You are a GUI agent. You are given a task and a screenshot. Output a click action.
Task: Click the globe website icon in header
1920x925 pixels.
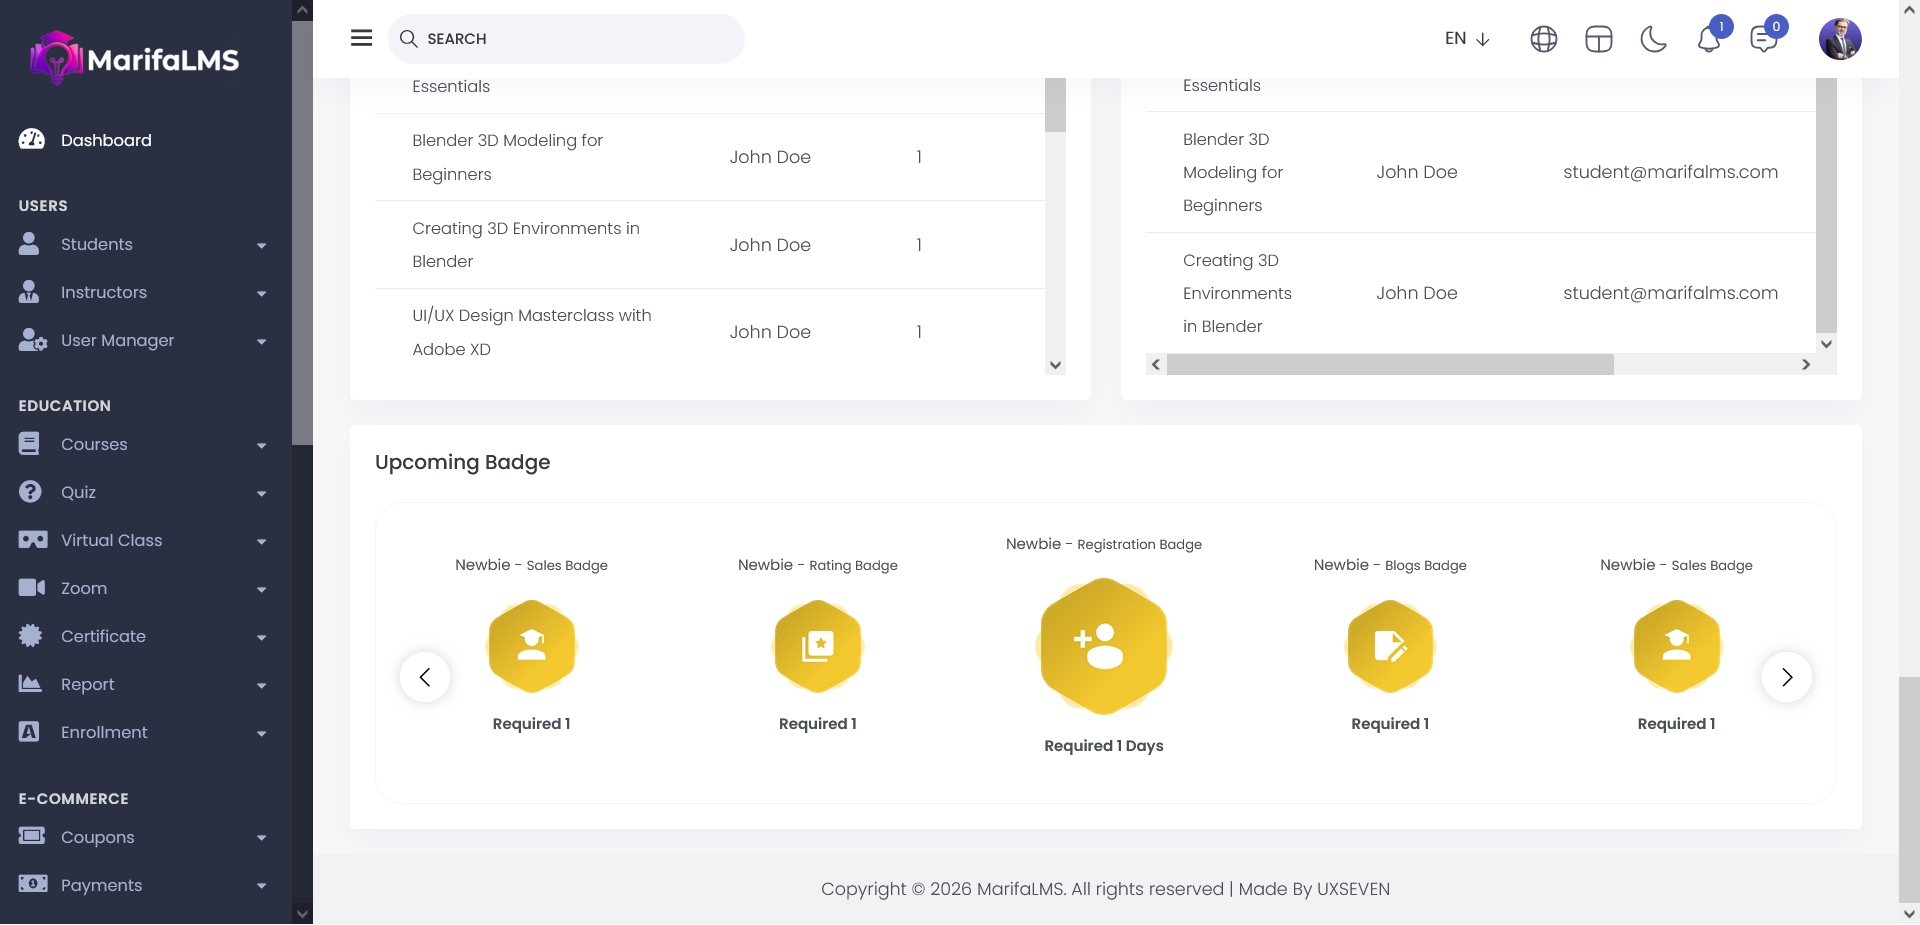(1543, 39)
